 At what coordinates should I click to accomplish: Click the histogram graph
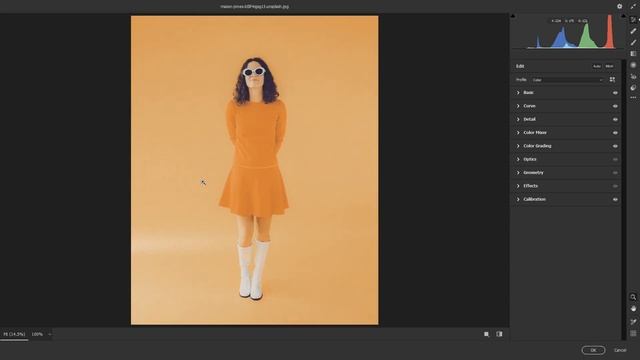[x=571, y=32]
